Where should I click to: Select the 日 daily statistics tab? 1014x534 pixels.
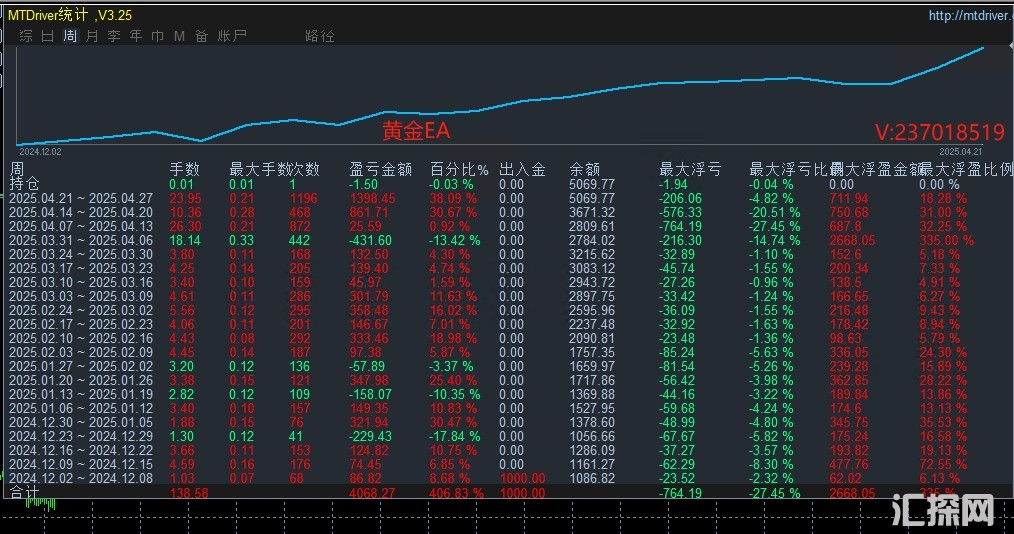pyautogui.click(x=48, y=36)
